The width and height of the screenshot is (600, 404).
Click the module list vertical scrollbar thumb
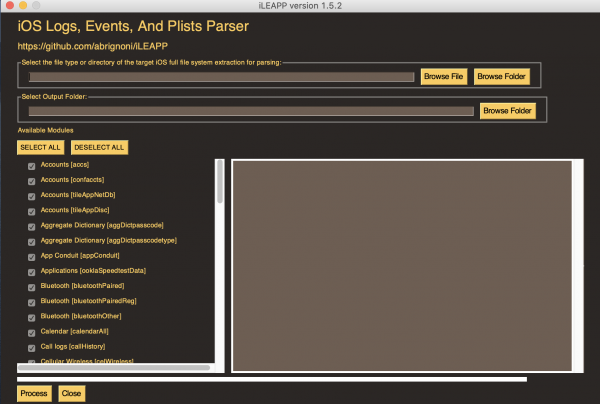[220, 181]
